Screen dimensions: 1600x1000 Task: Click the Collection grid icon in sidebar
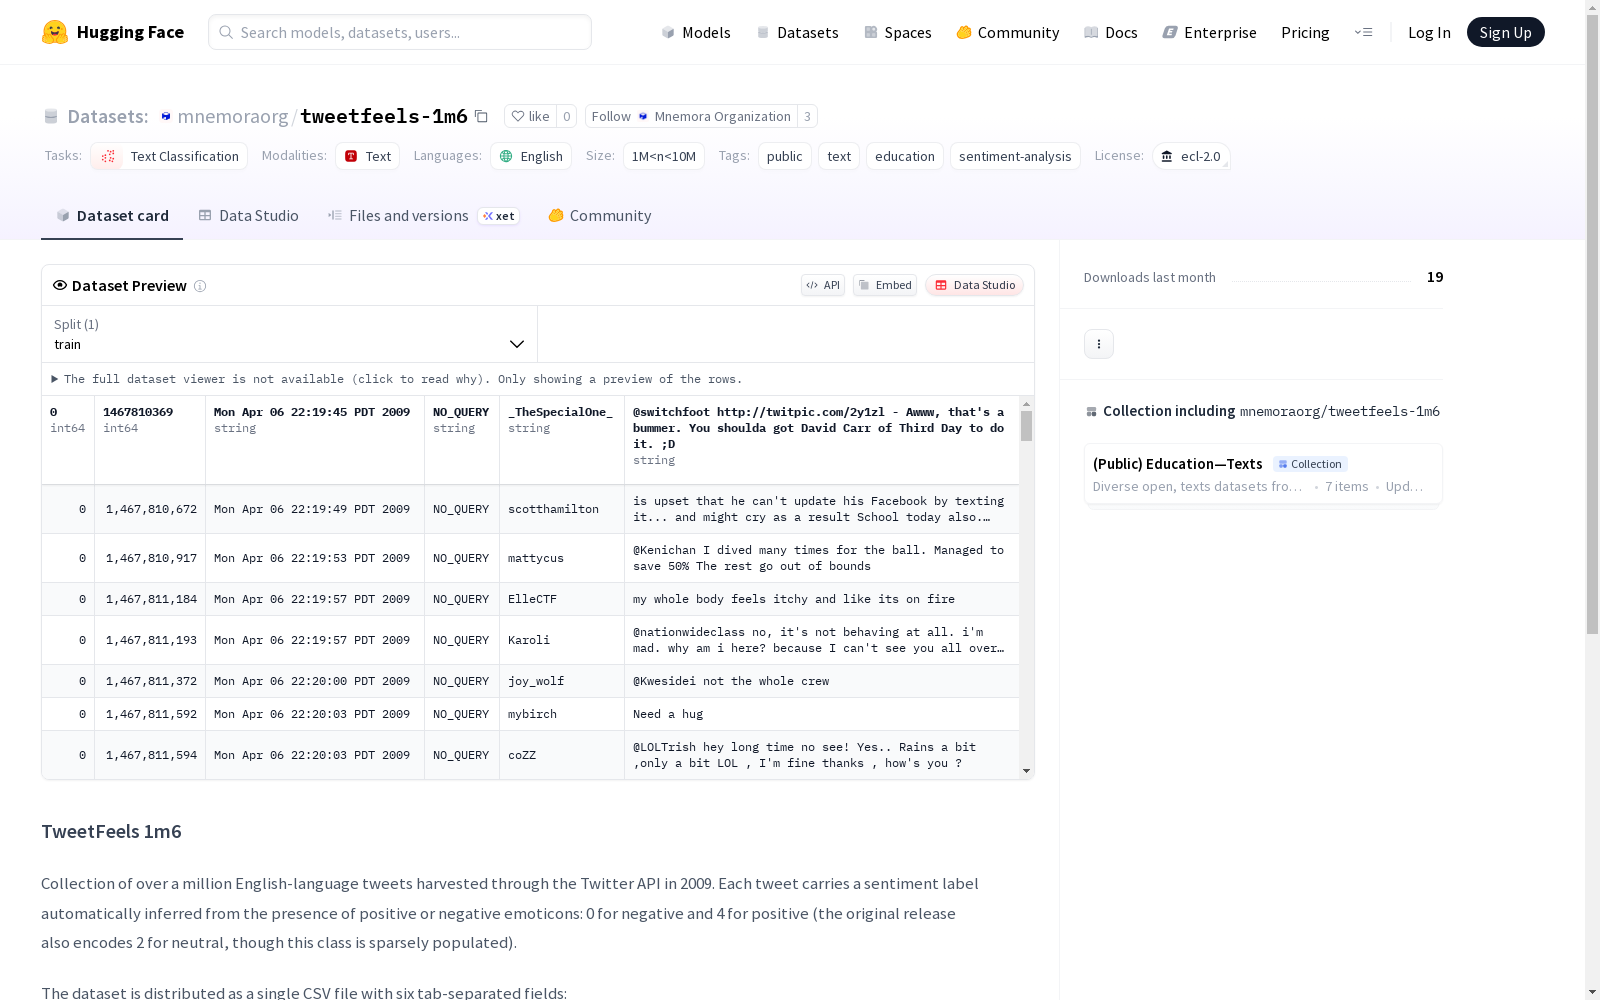[1091, 411]
